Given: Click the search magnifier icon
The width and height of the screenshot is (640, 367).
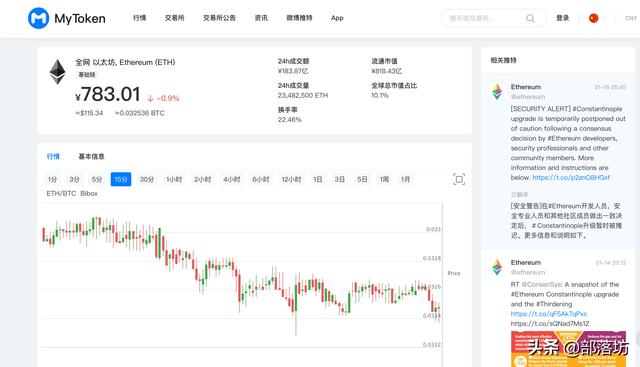Looking at the screenshot, I should tap(530, 18).
